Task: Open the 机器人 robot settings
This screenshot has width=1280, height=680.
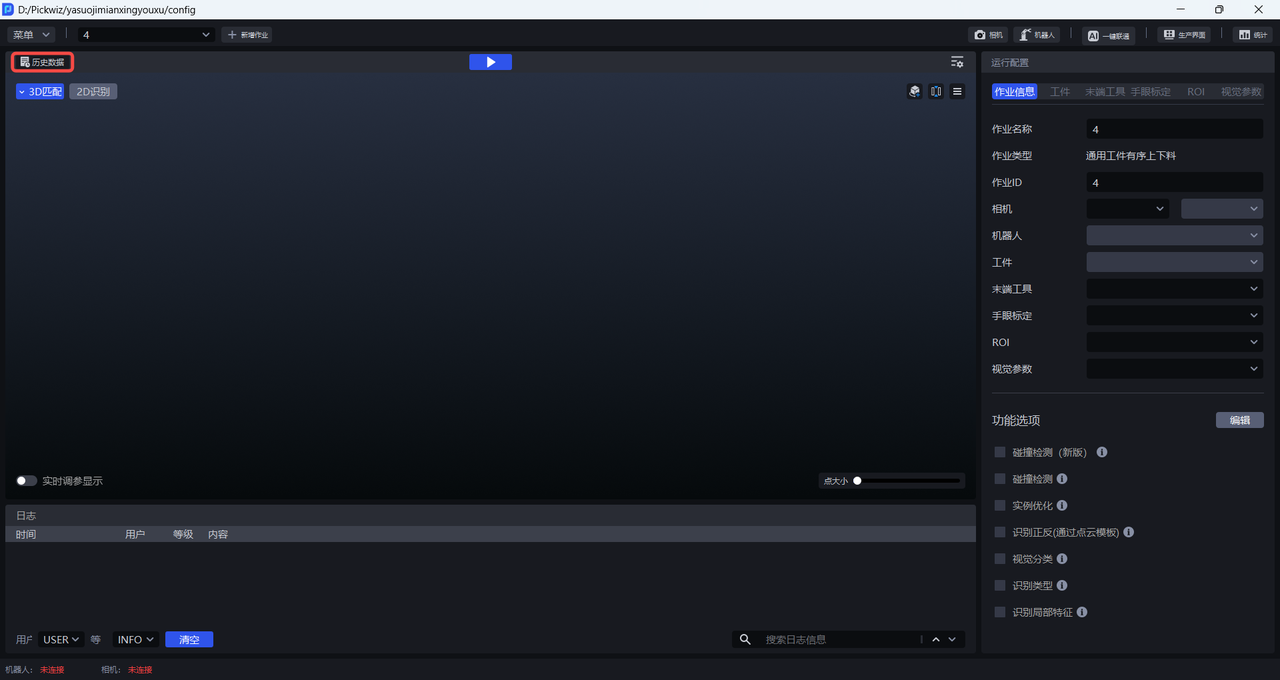Action: coord(1037,35)
